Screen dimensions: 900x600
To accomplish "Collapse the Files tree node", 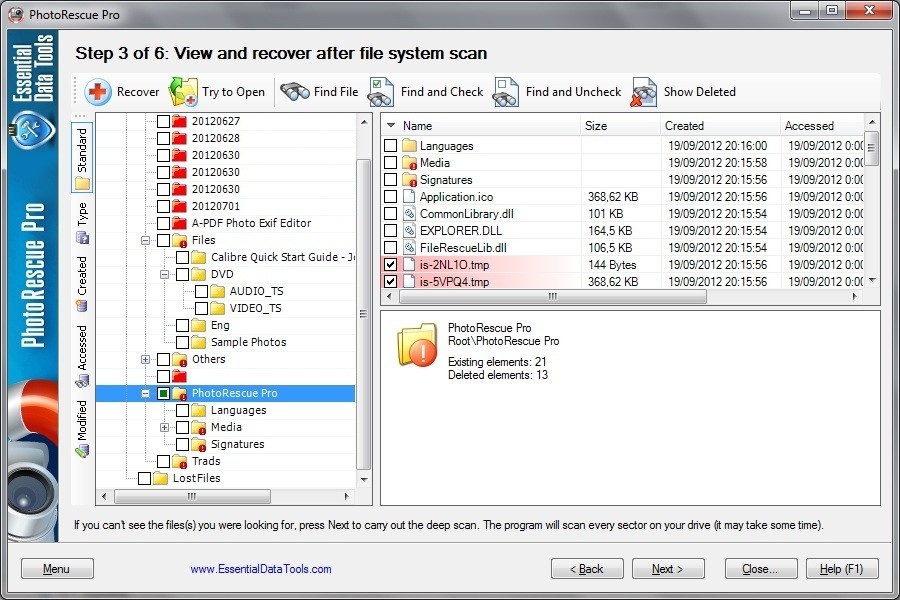I will coord(146,240).
